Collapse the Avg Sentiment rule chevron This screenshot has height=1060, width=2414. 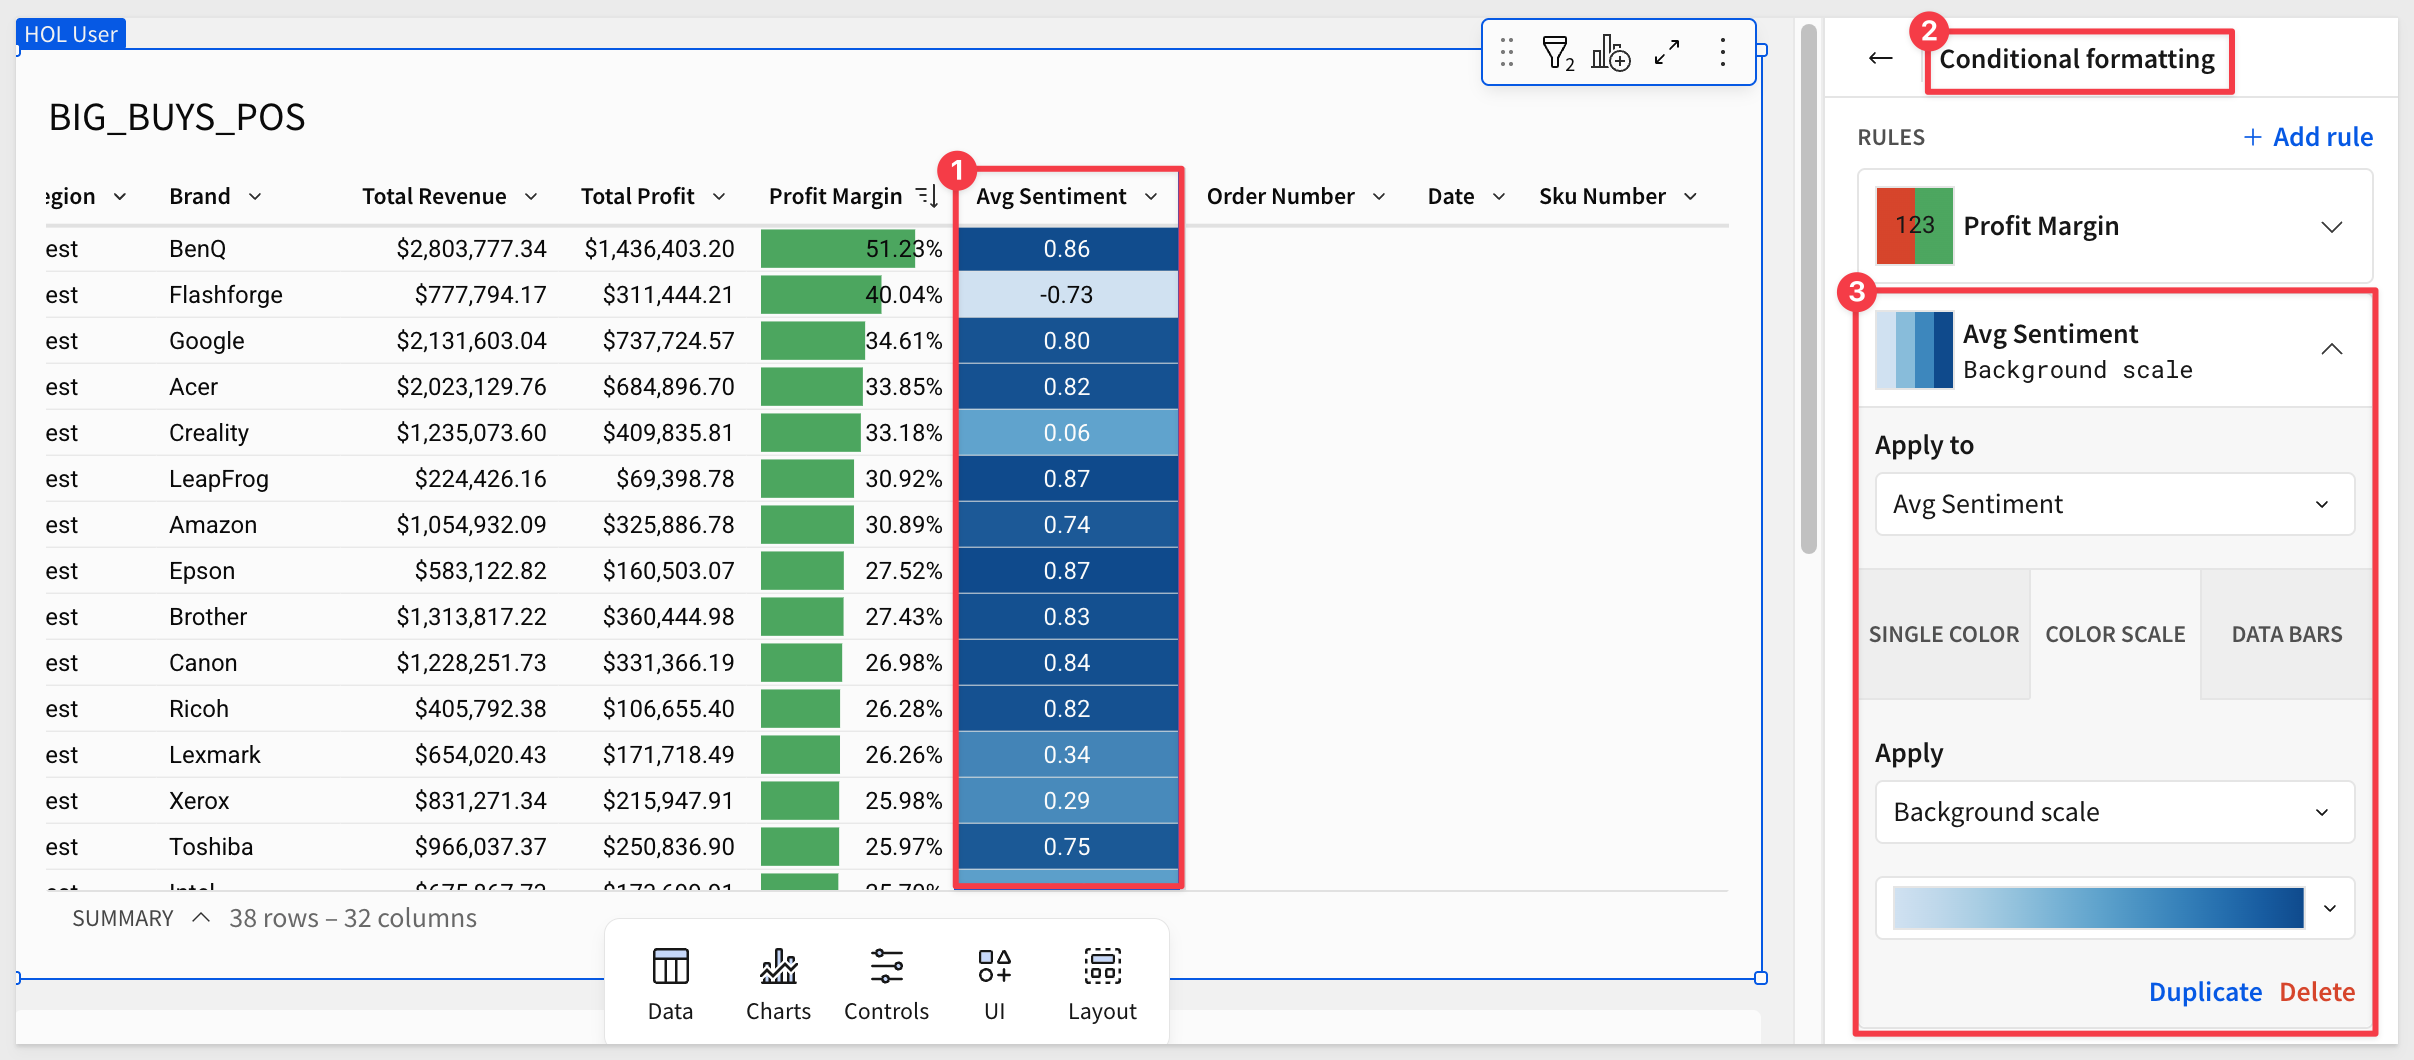pos(2332,349)
